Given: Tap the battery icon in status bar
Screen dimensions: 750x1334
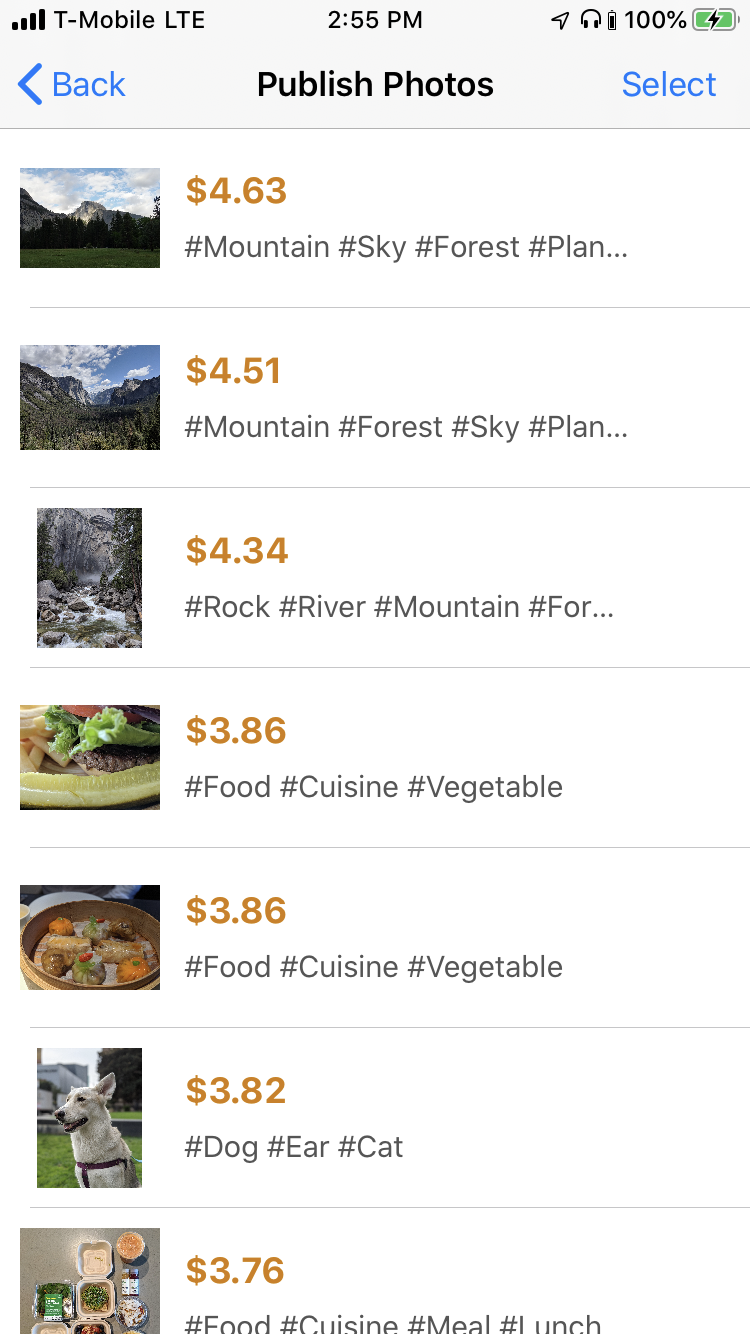Looking at the screenshot, I should pyautogui.click(x=714, y=20).
